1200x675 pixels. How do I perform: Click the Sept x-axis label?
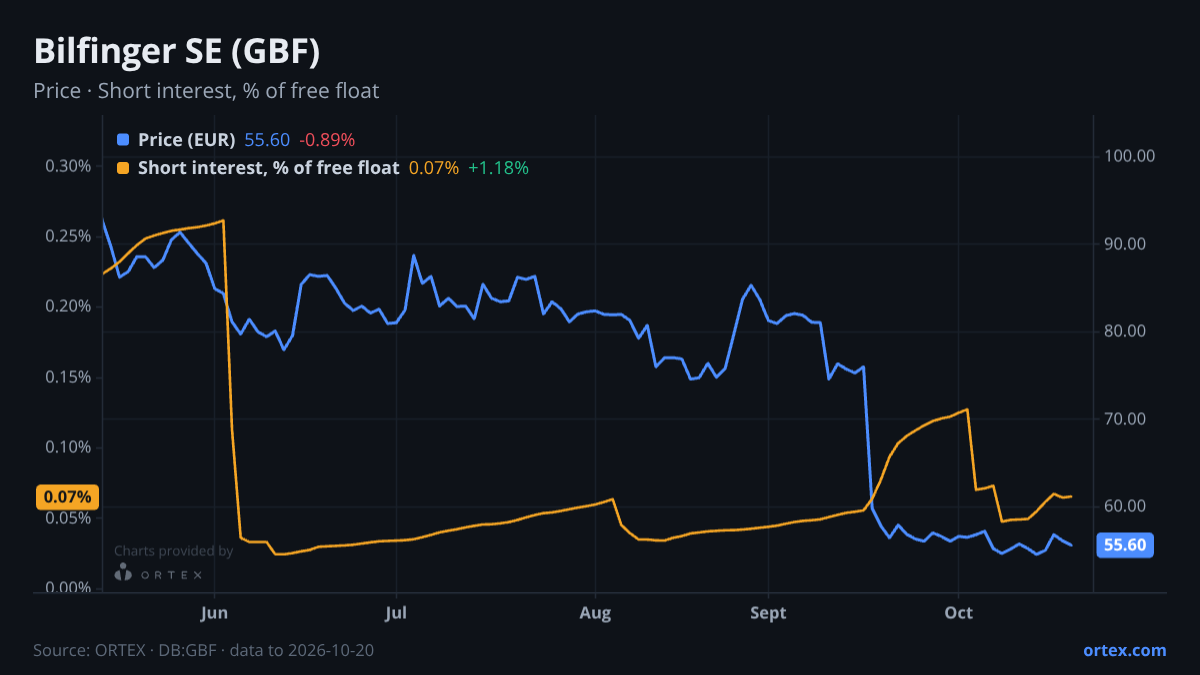[x=769, y=612]
